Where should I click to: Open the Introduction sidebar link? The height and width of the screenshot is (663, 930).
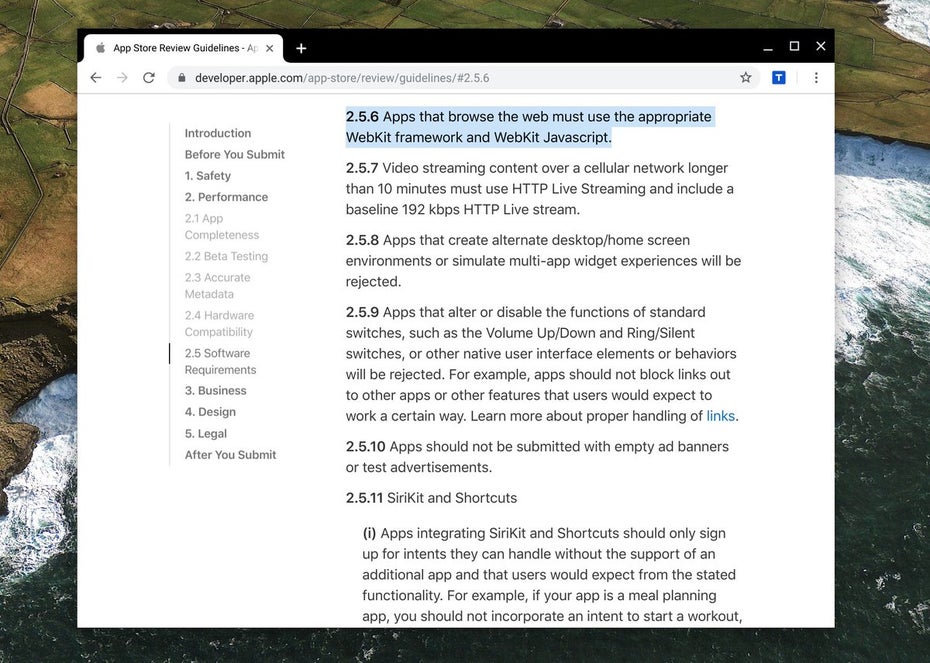point(218,133)
